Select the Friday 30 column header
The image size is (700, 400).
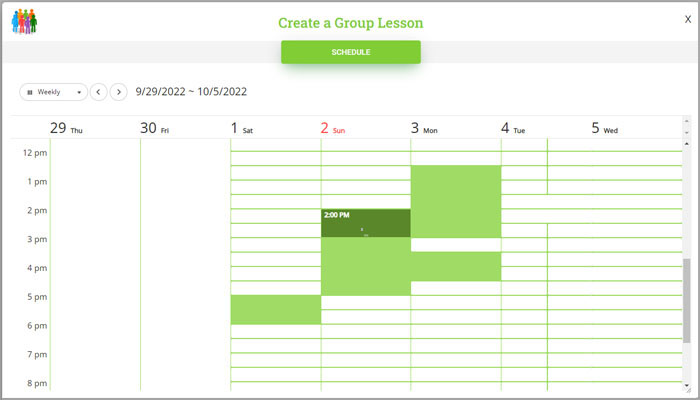[x=155, y=128]
